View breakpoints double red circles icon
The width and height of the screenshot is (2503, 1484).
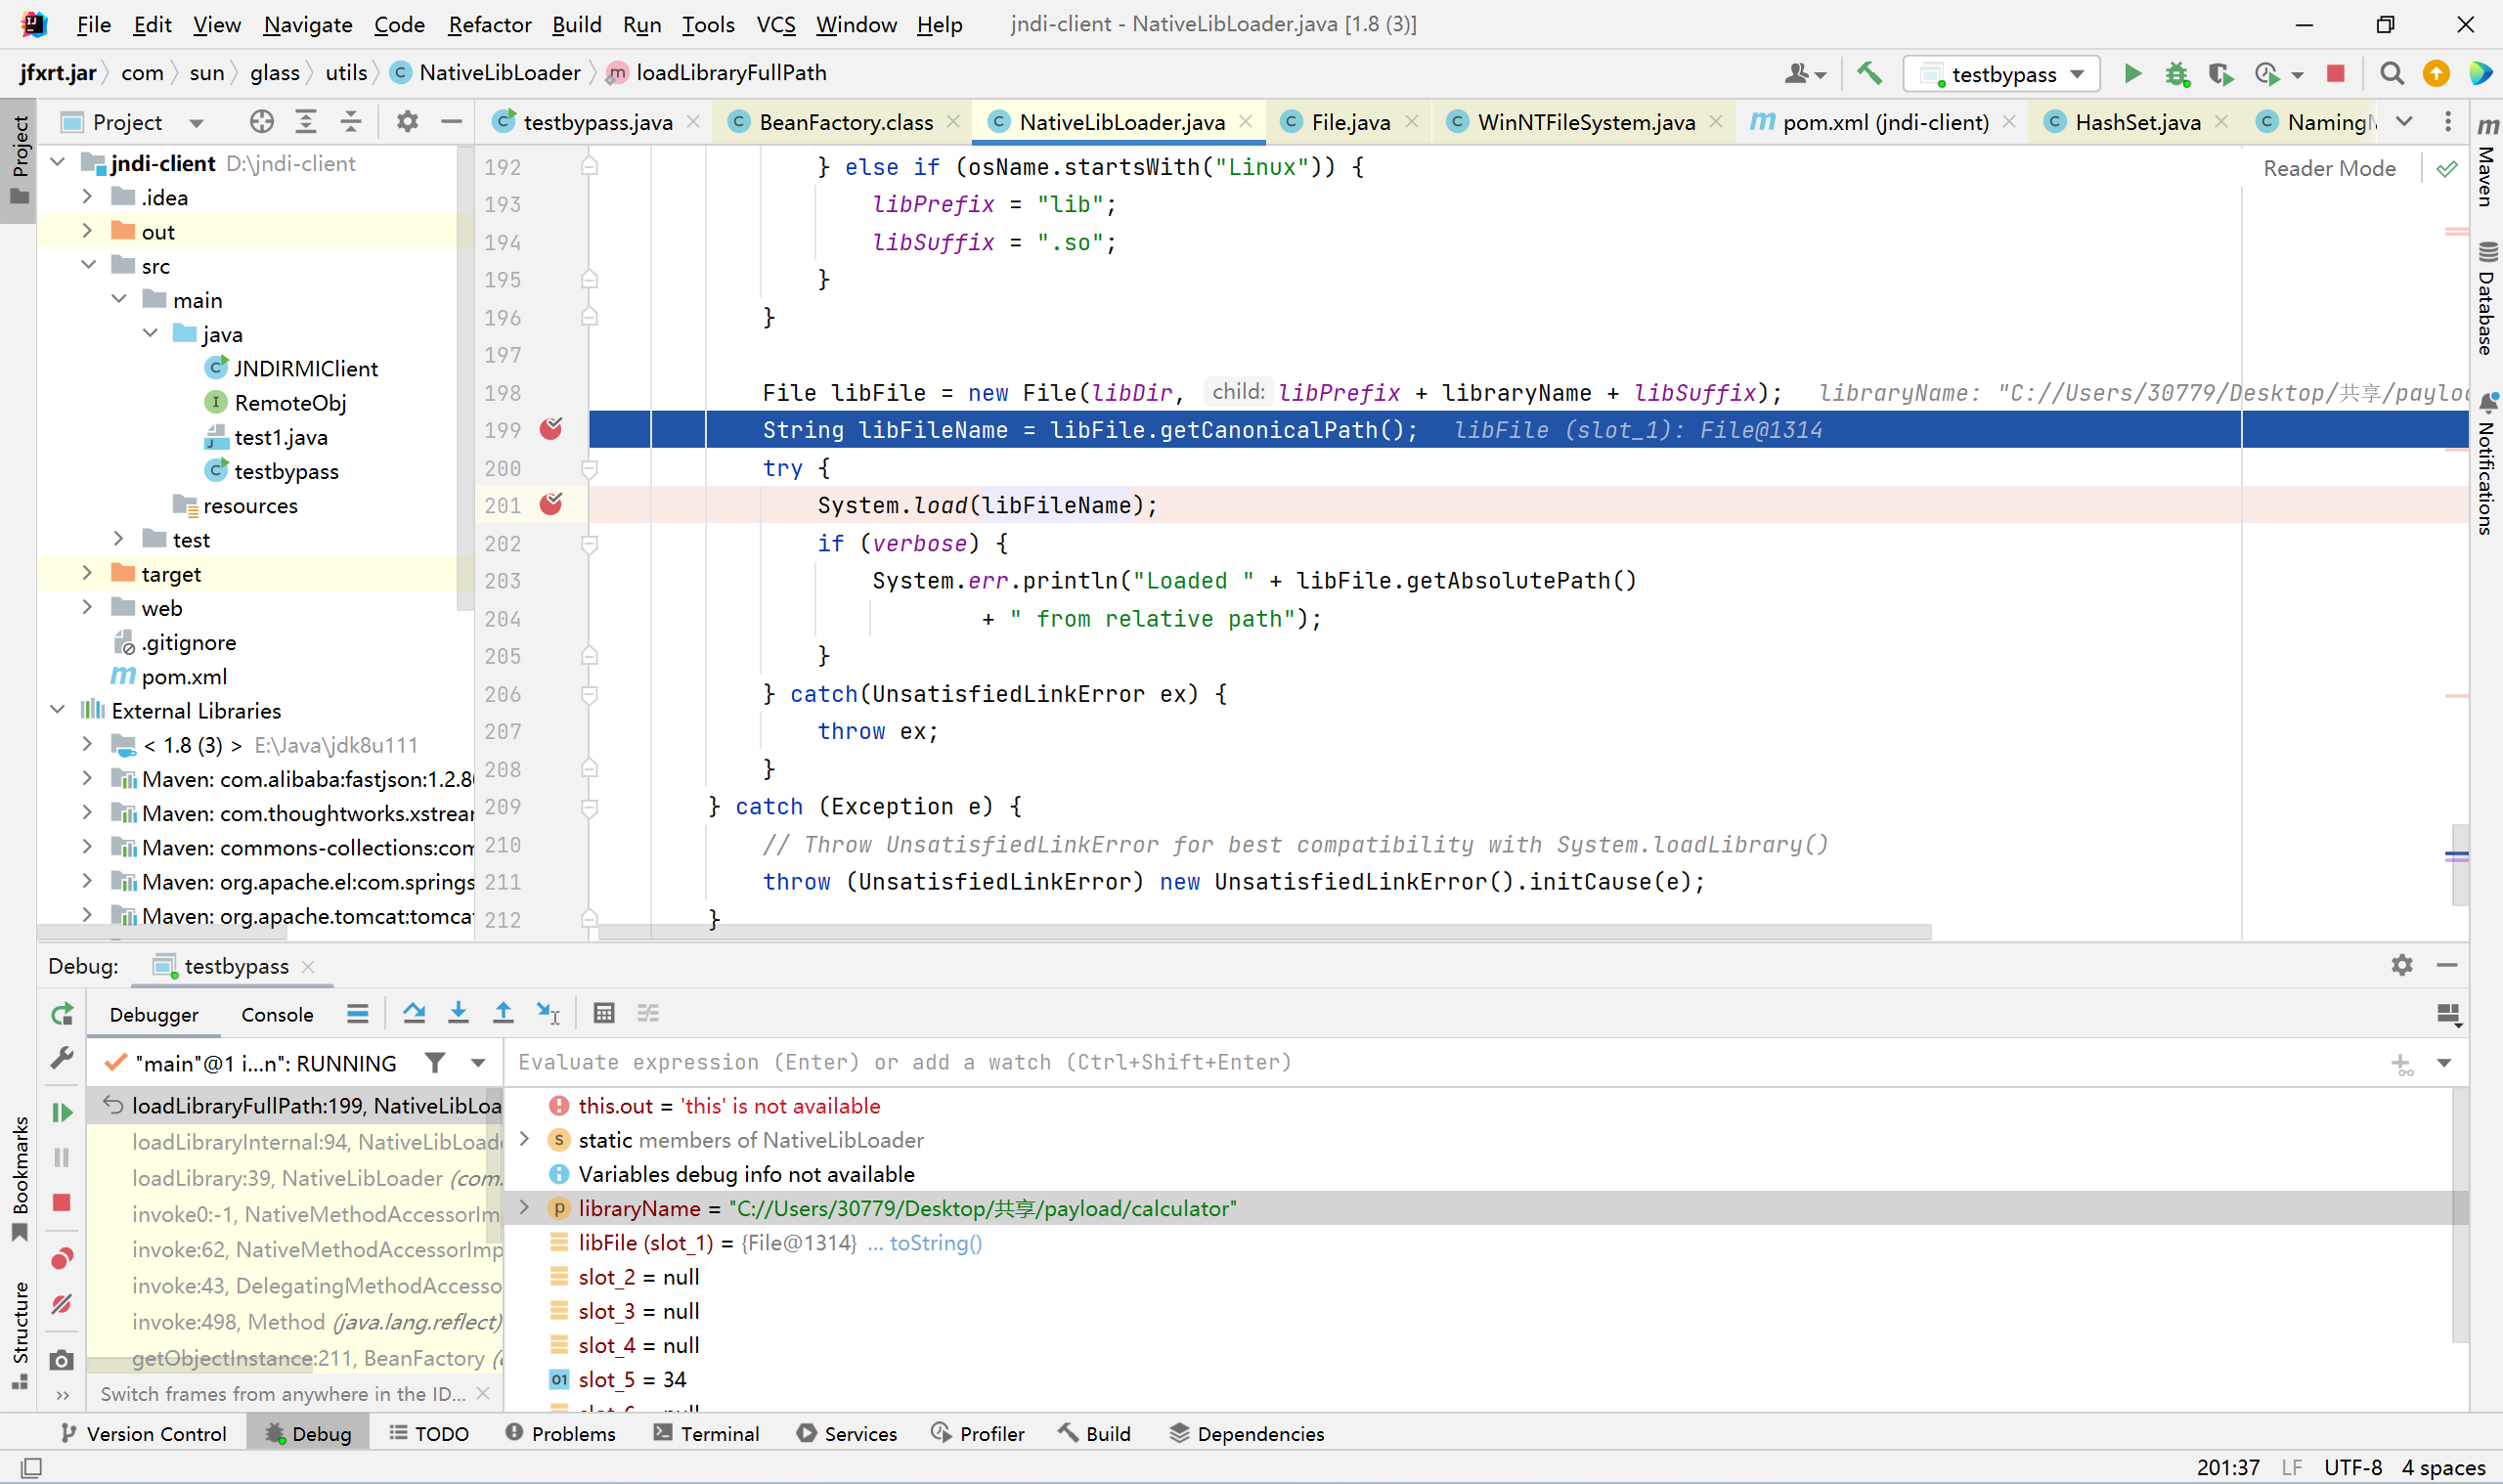point(62,1258)
